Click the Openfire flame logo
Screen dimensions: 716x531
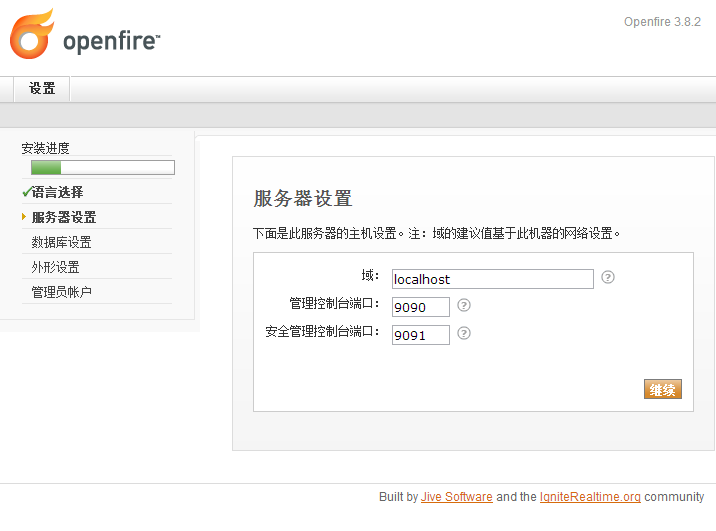pos(32,34)
